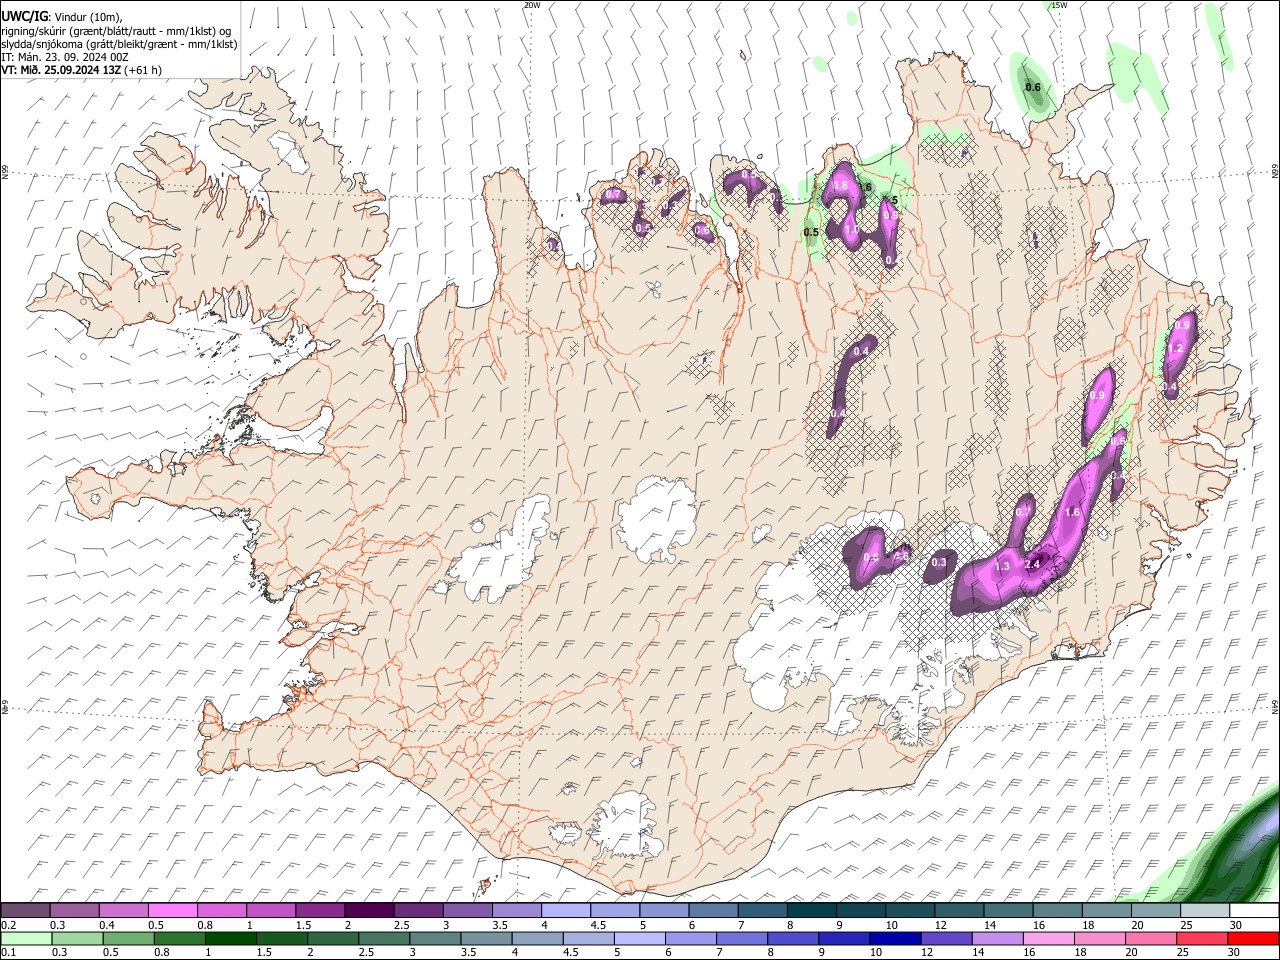Select the 15W longitude label at the top edge
The height and width of the screenshot is (960, 1280).
coord(1059,5)
